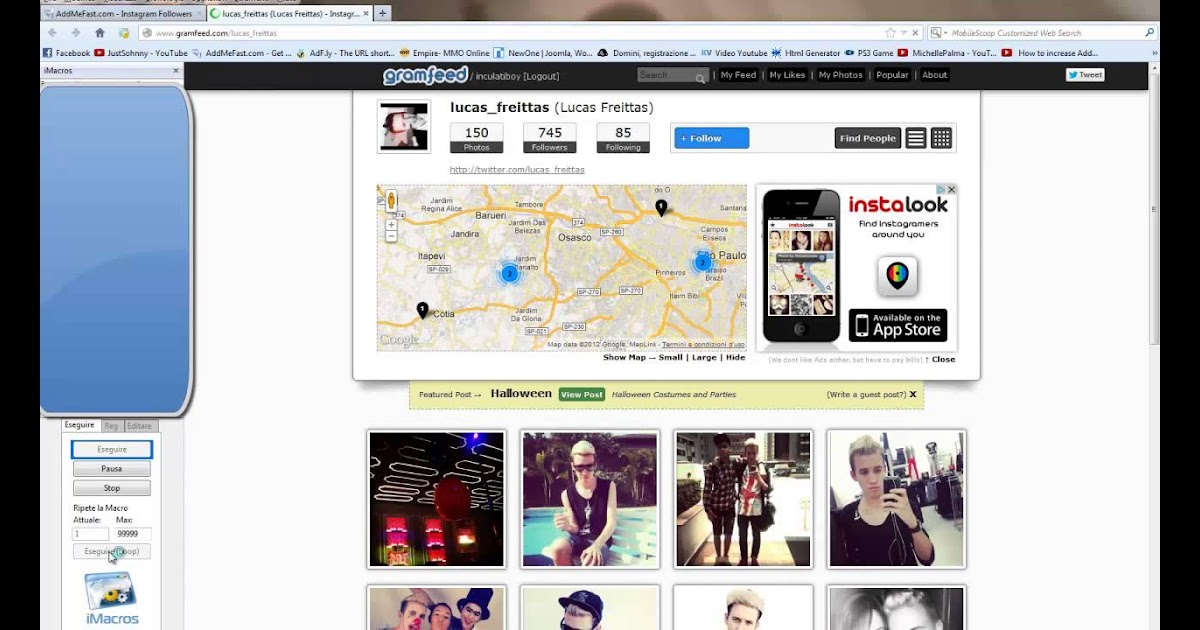Click the blue cluster near São Paulo
This screenshot has height=630, width=1200.
coord(702,263)
